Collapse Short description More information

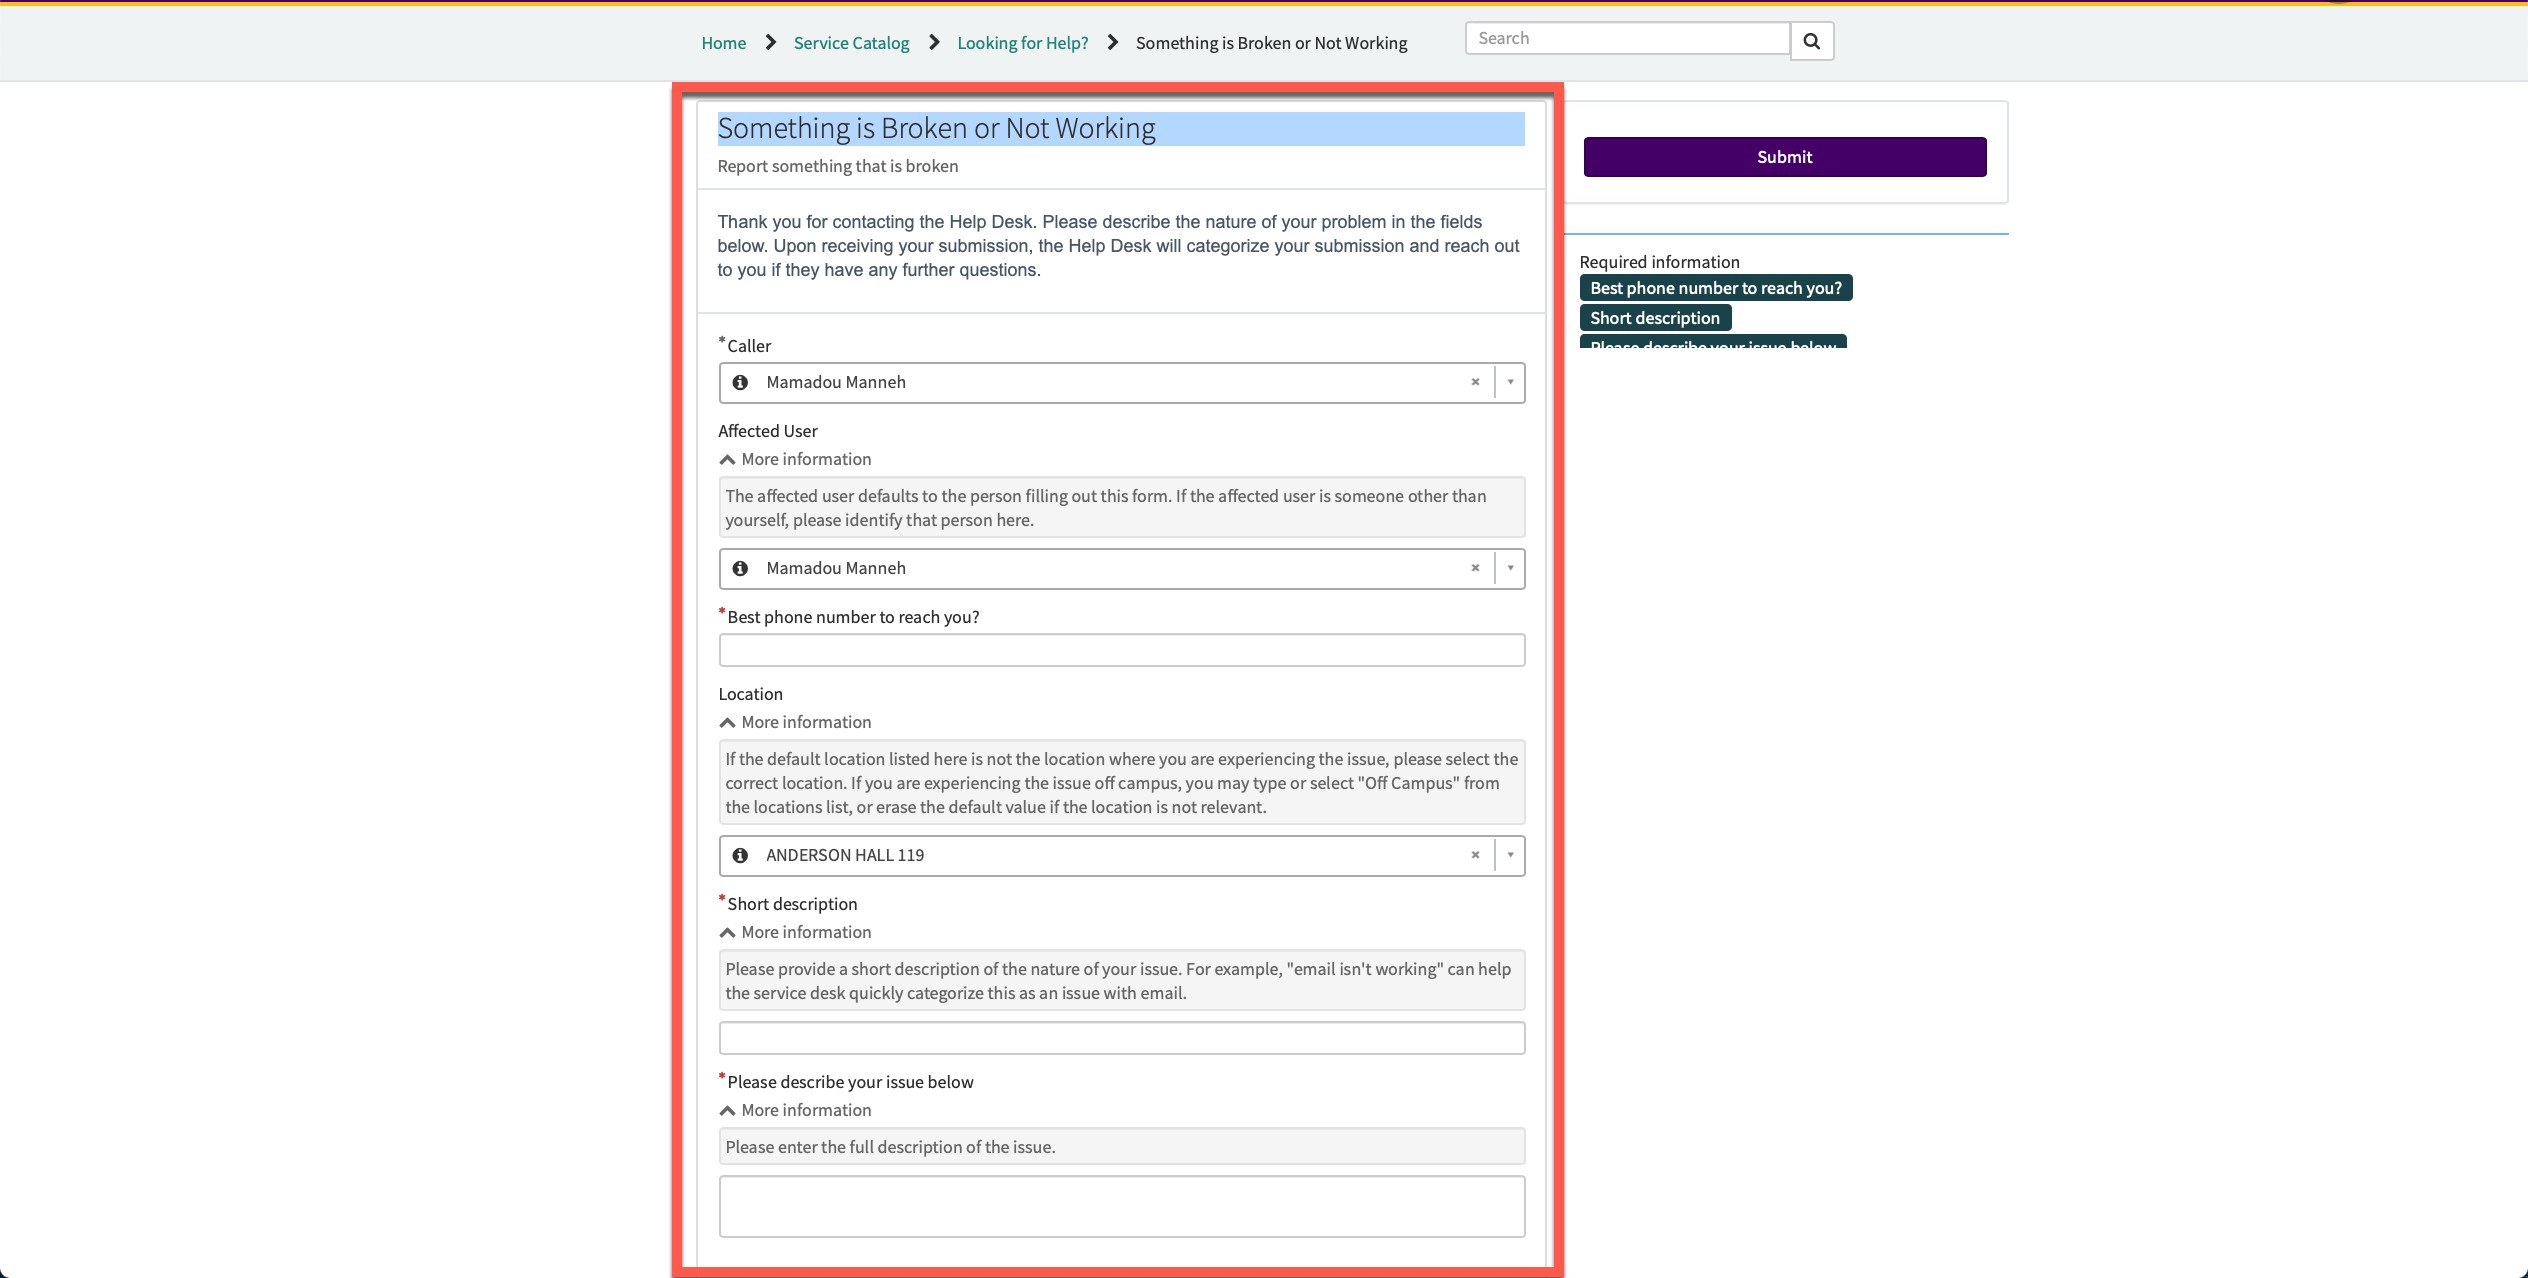click(795, 932)
